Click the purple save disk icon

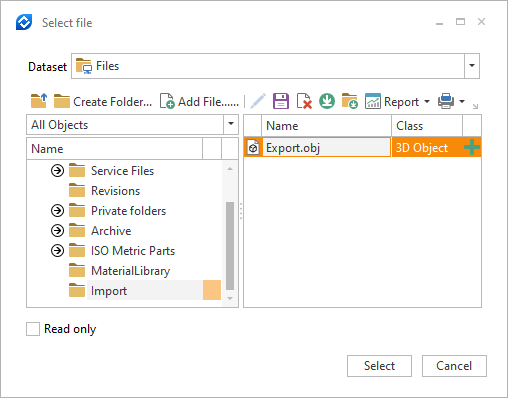click(x=281, y=101)
